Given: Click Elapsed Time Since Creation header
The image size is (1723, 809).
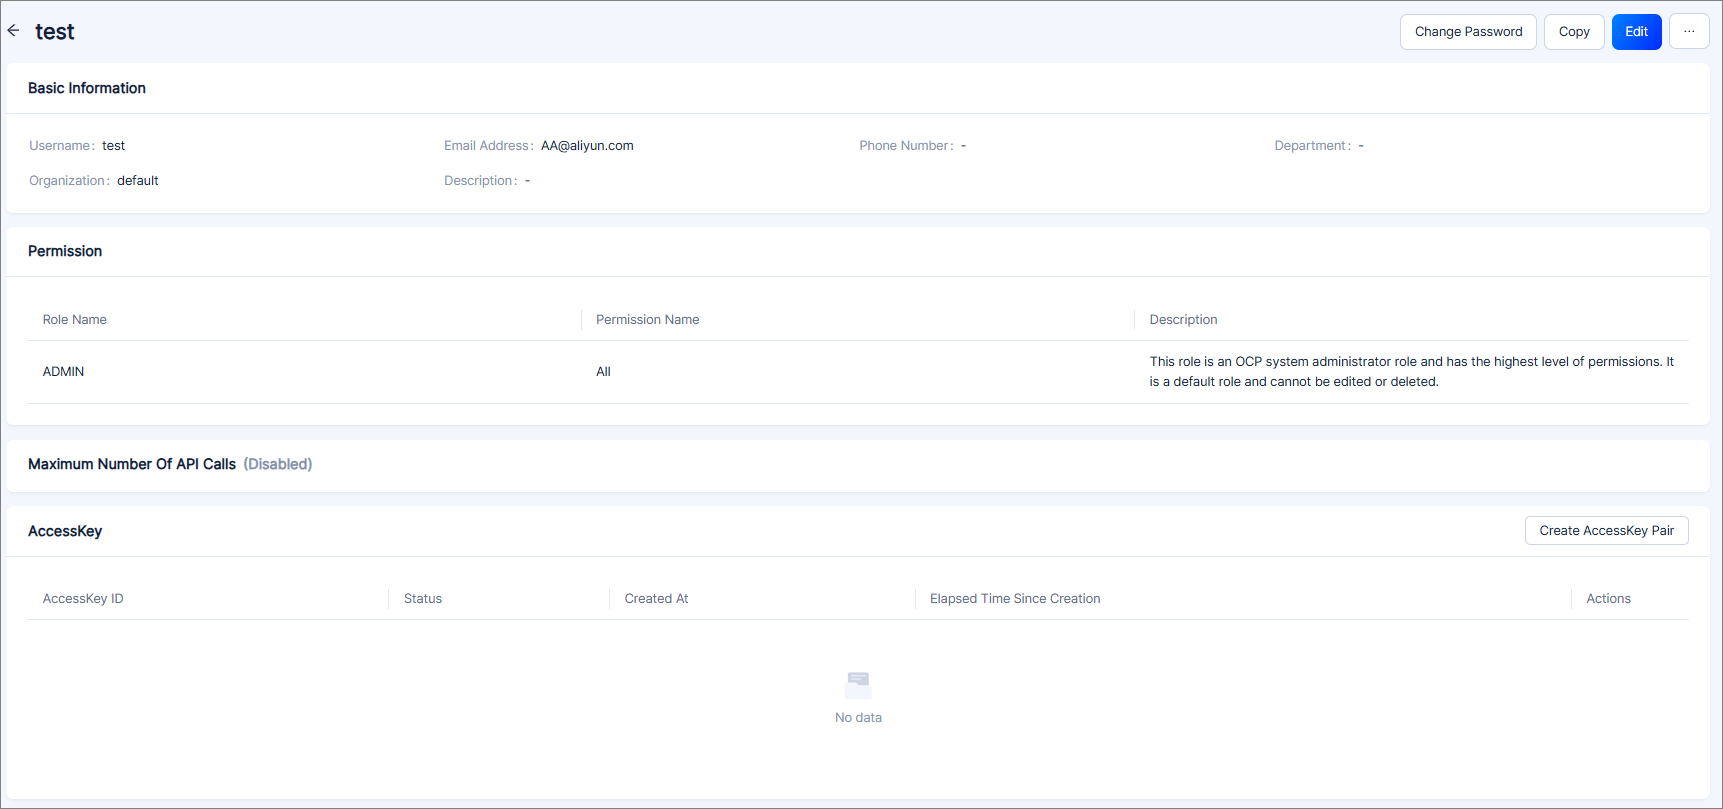Looking at the screenshot, I should (x=1014, y=599).
